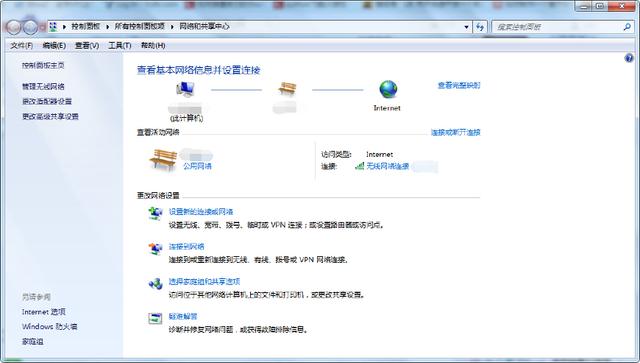This screenshot has height=363, width=640.
Task: Expand the arrow after 所有控制面板项 breadcrumb
Action: coord(172,27)
